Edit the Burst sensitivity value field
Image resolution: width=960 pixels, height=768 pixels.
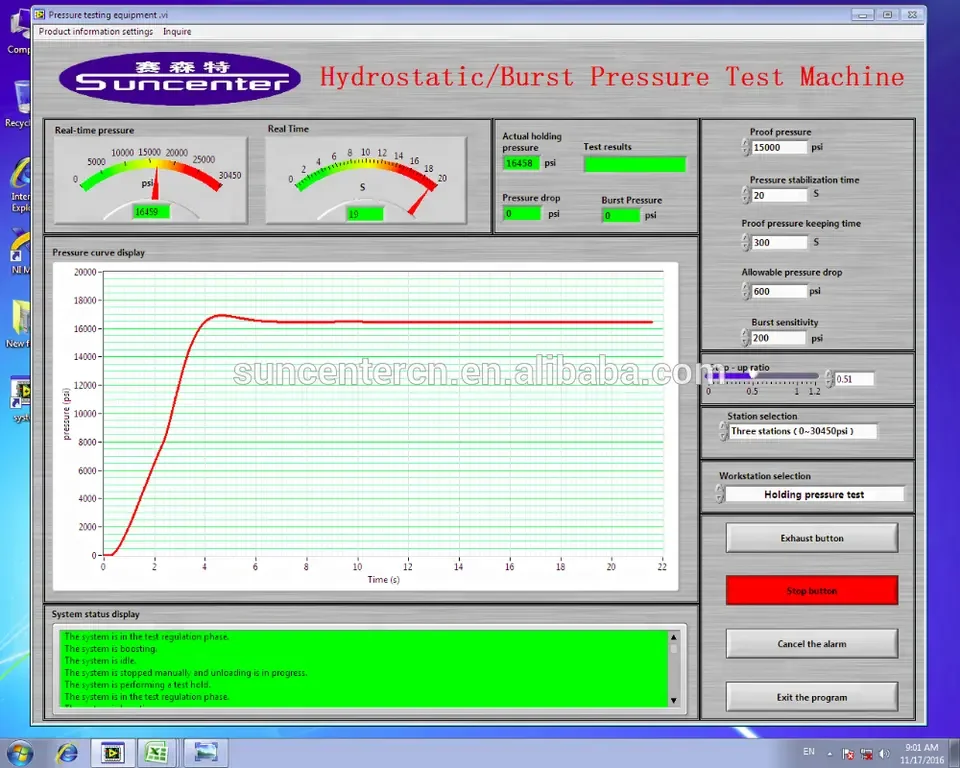[x=779, y=338]
